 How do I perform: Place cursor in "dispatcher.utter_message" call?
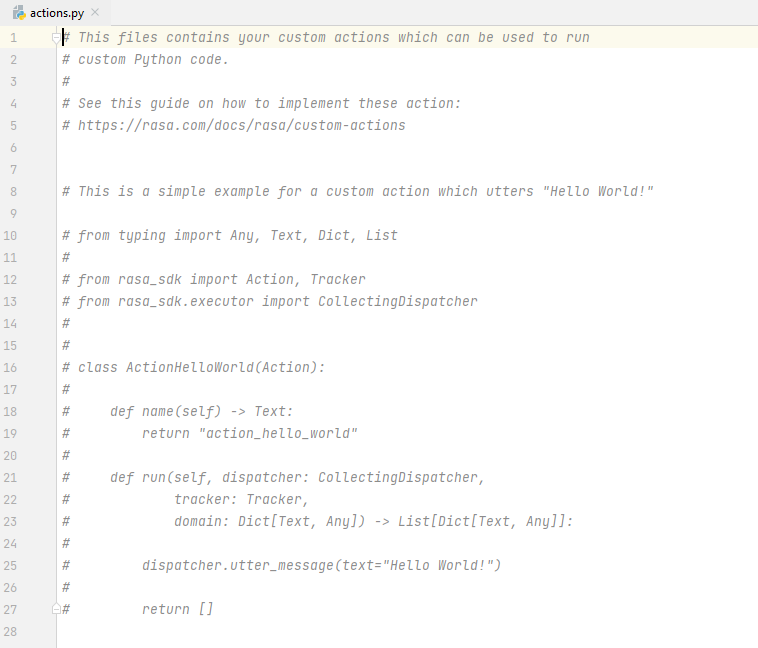point(240,566)
